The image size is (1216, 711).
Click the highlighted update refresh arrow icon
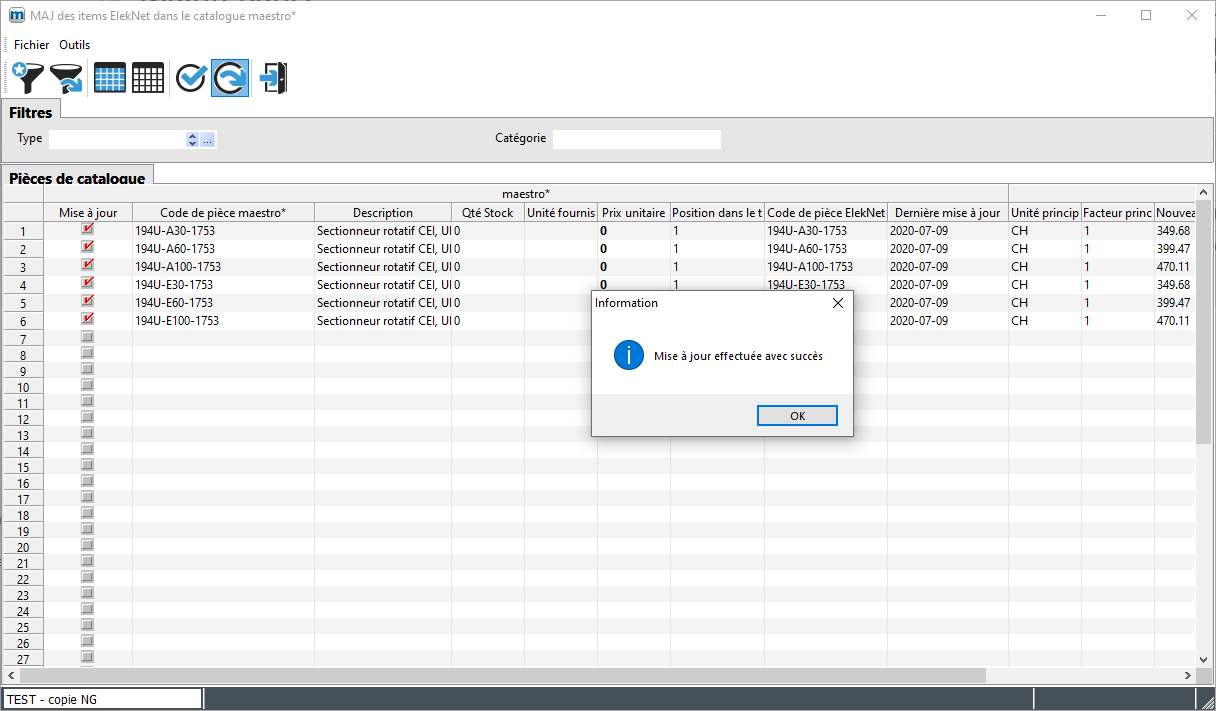click(230, 77)
